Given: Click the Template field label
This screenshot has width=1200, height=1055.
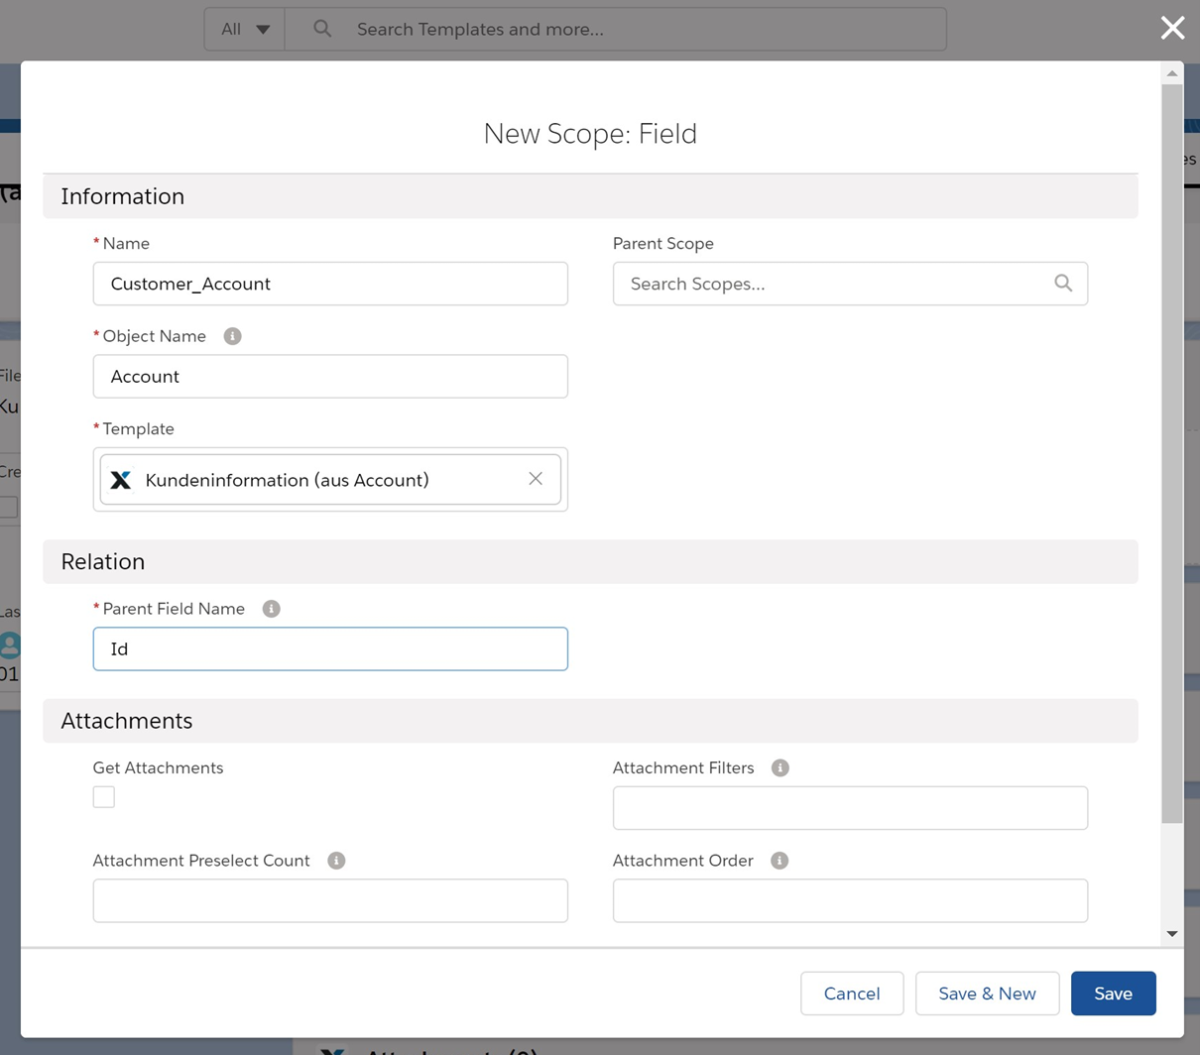Looking at the screenshot, I should coord(138,429).
